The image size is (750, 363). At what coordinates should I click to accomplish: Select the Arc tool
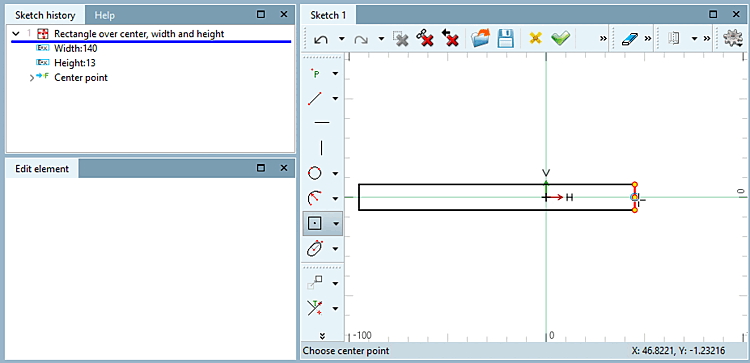point(315,198)
